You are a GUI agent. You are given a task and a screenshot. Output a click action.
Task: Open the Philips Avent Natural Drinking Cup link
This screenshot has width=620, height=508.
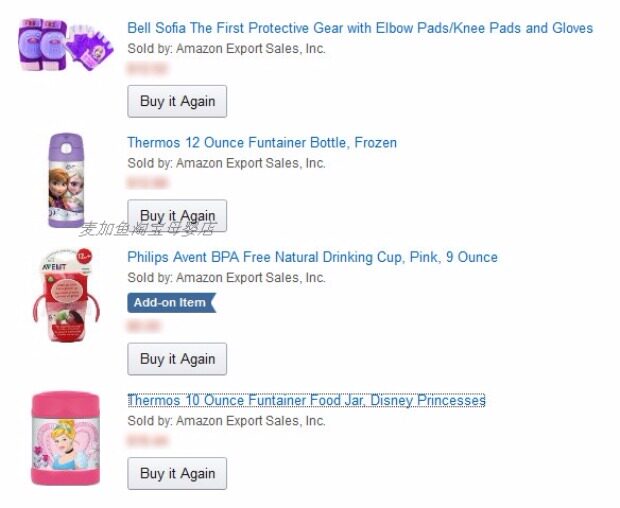[312, 257]
